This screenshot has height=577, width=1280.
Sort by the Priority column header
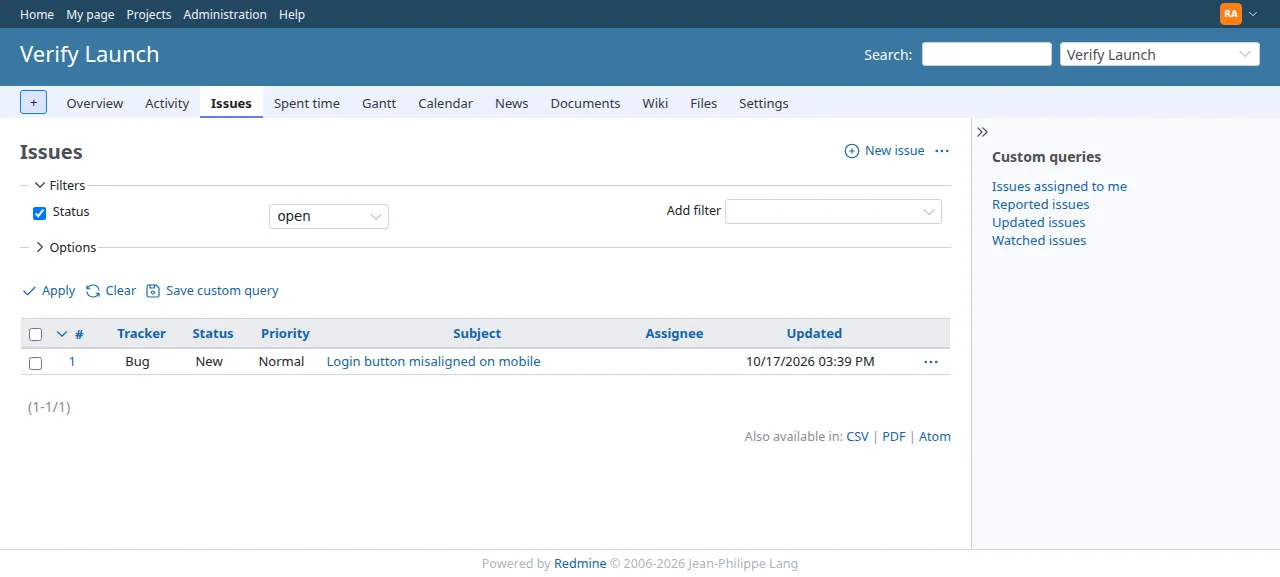click(x=285, y=334)
